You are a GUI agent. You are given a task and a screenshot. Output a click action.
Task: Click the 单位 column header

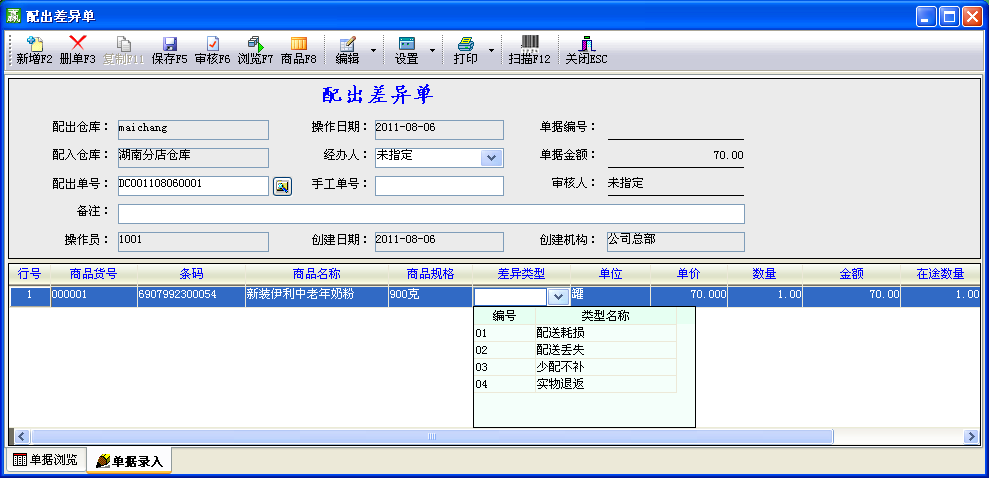tap(611, 274)
